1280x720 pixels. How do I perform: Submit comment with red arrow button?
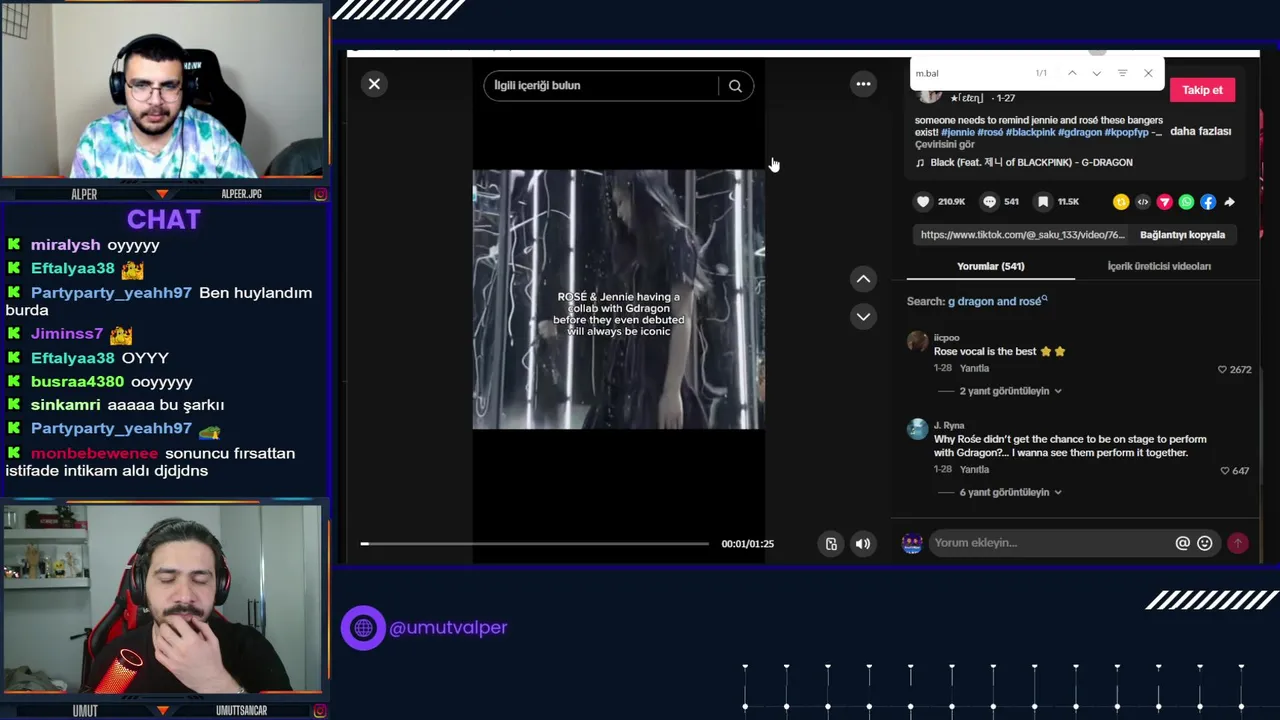pyautogui.click(x=1238, y=543)
